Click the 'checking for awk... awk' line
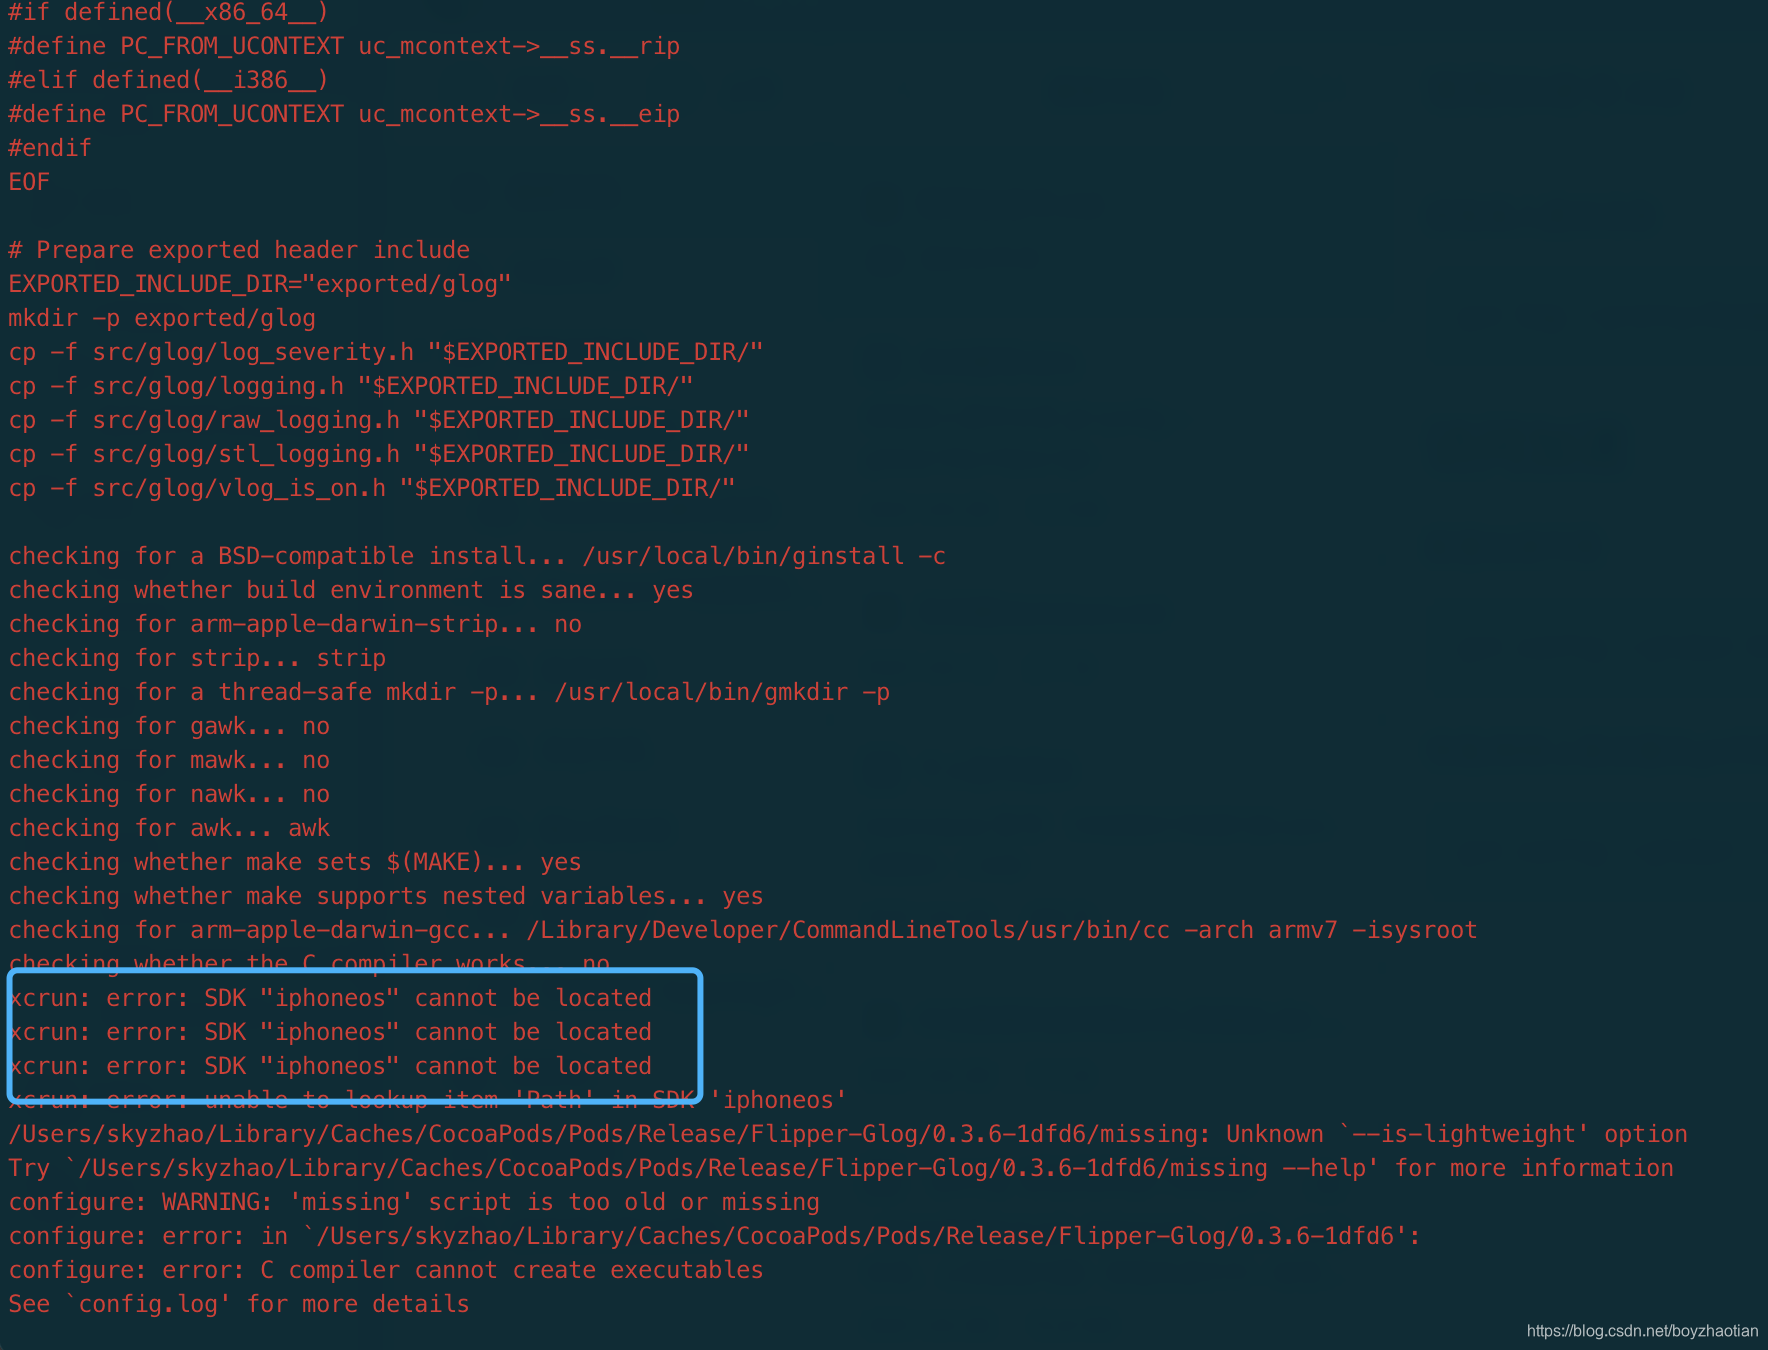Image resolution: width=1768 pixels, height=1350 pixels. [169, 828]
